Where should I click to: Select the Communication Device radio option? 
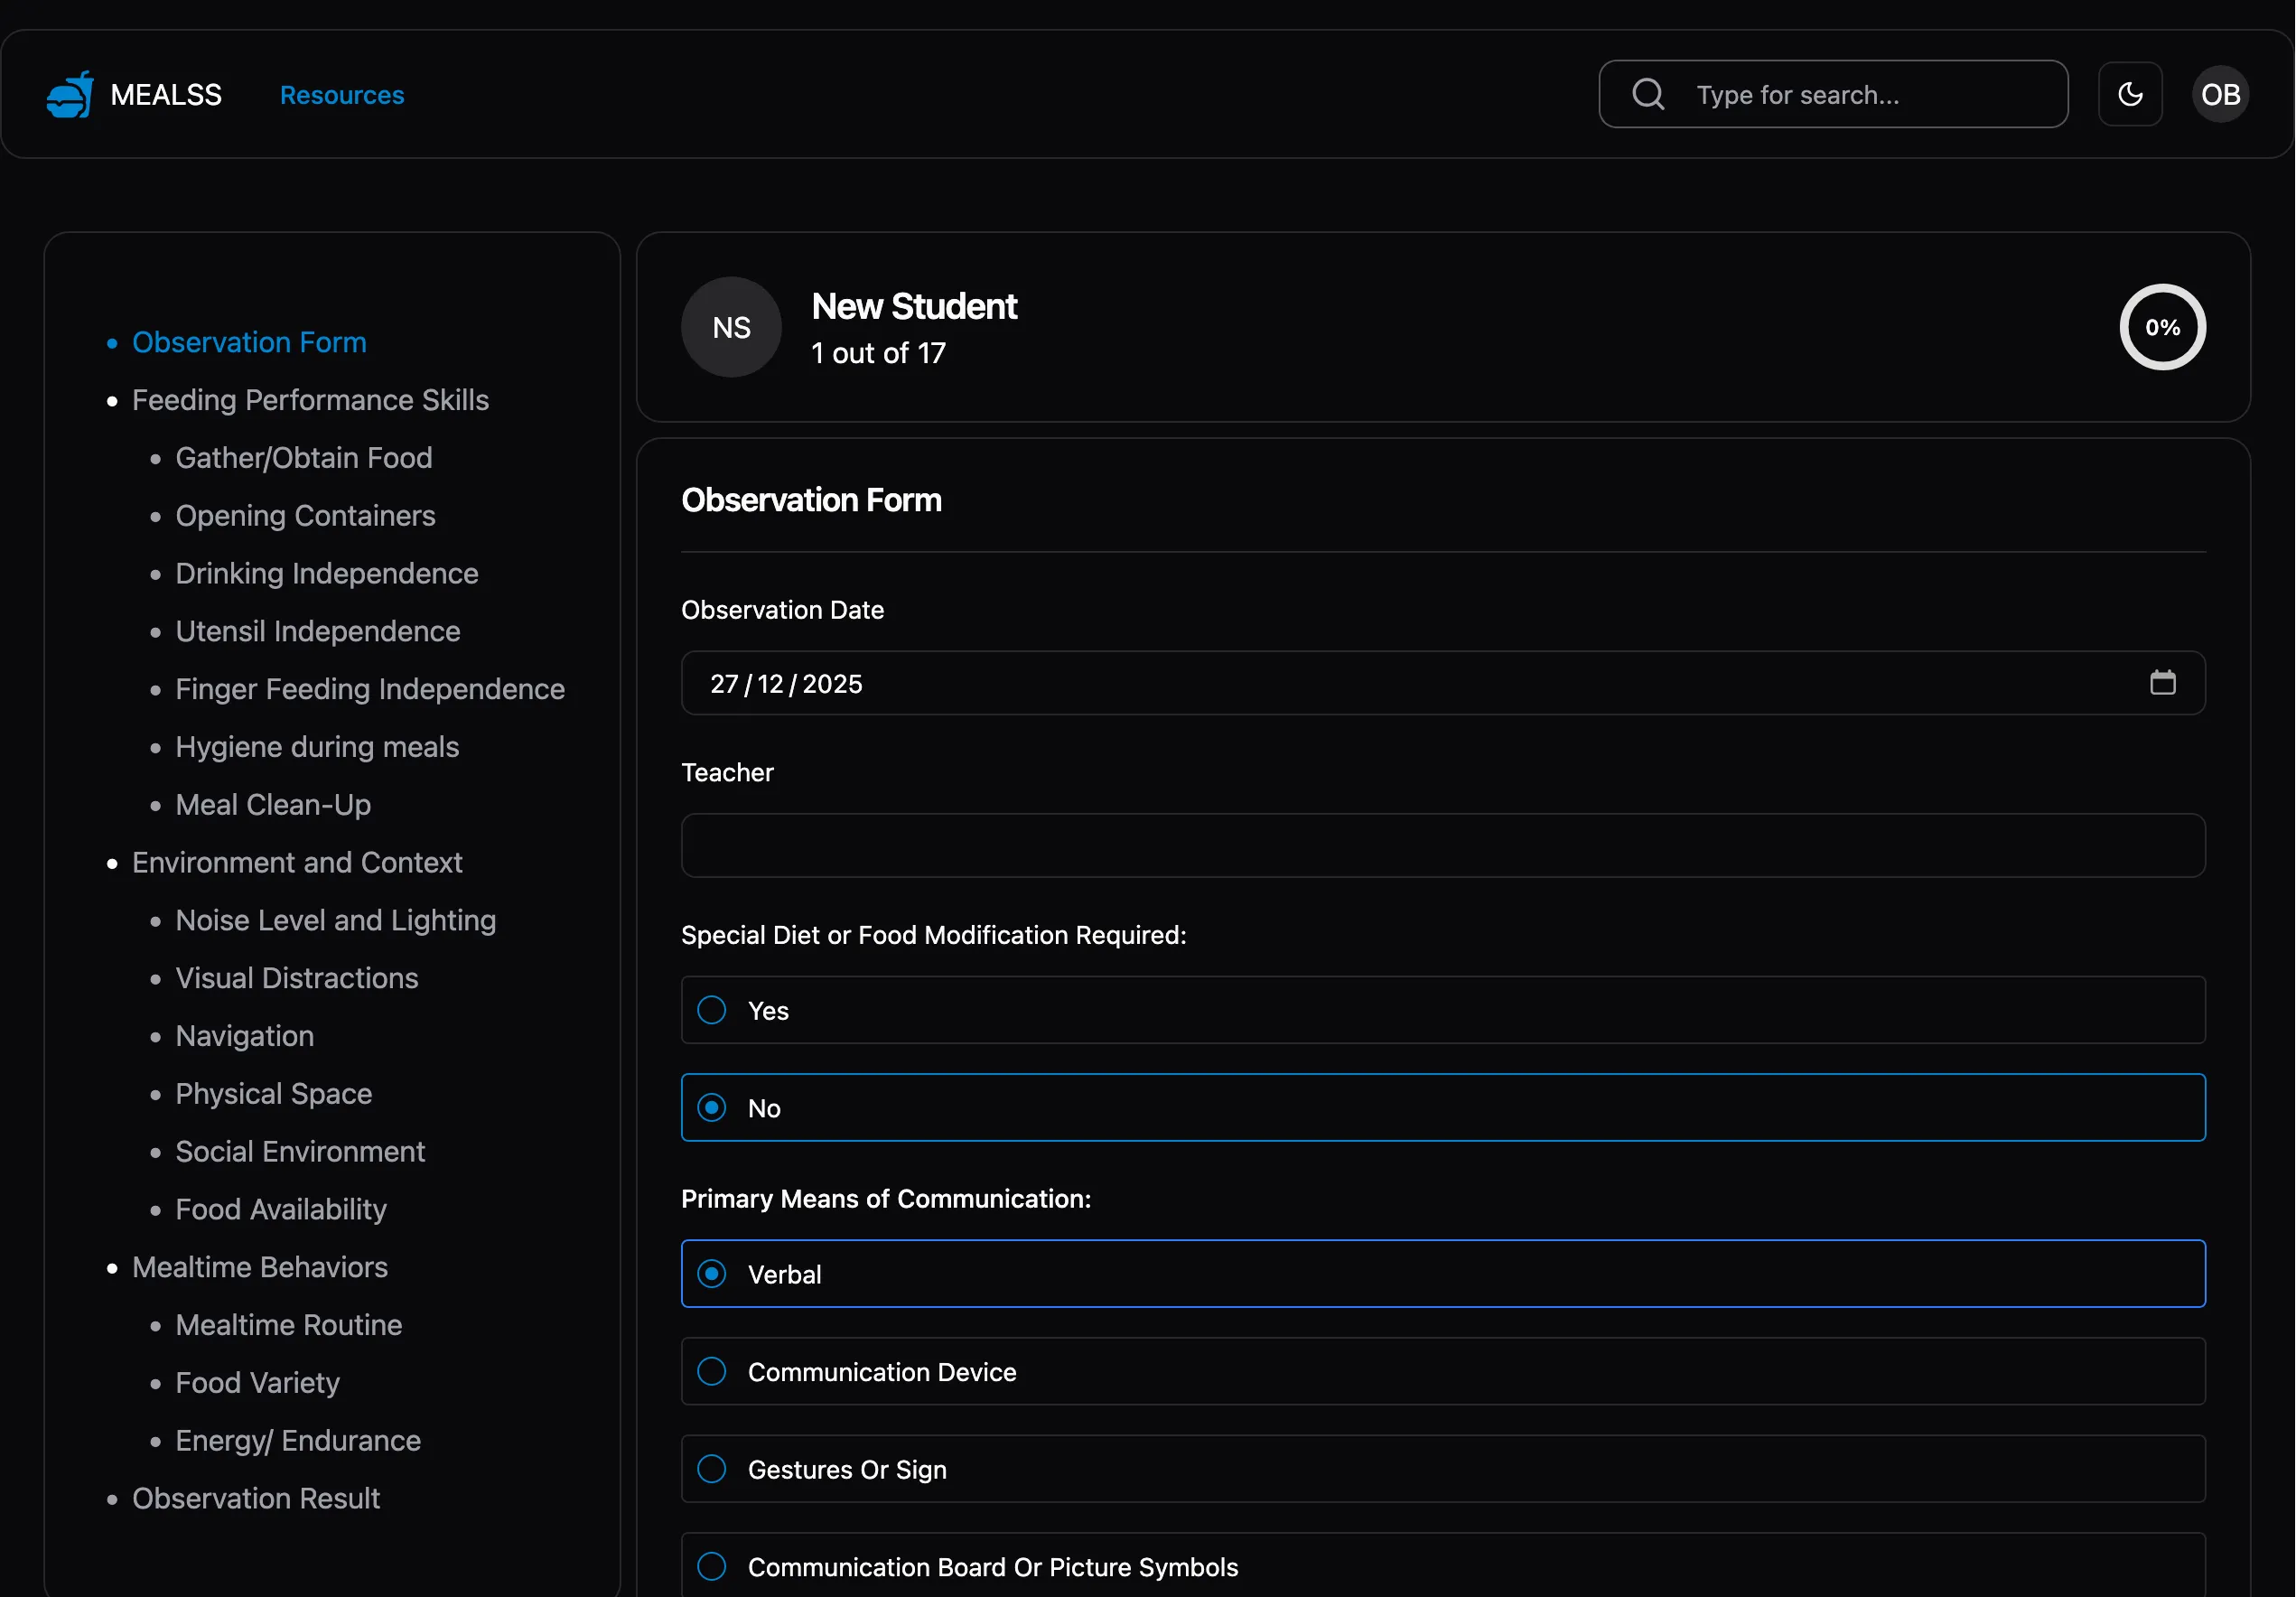712,1371
